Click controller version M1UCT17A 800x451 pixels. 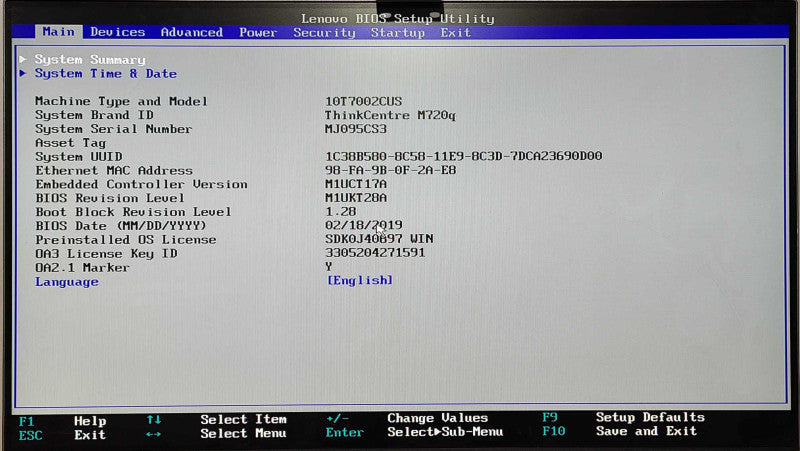(356, 184)
